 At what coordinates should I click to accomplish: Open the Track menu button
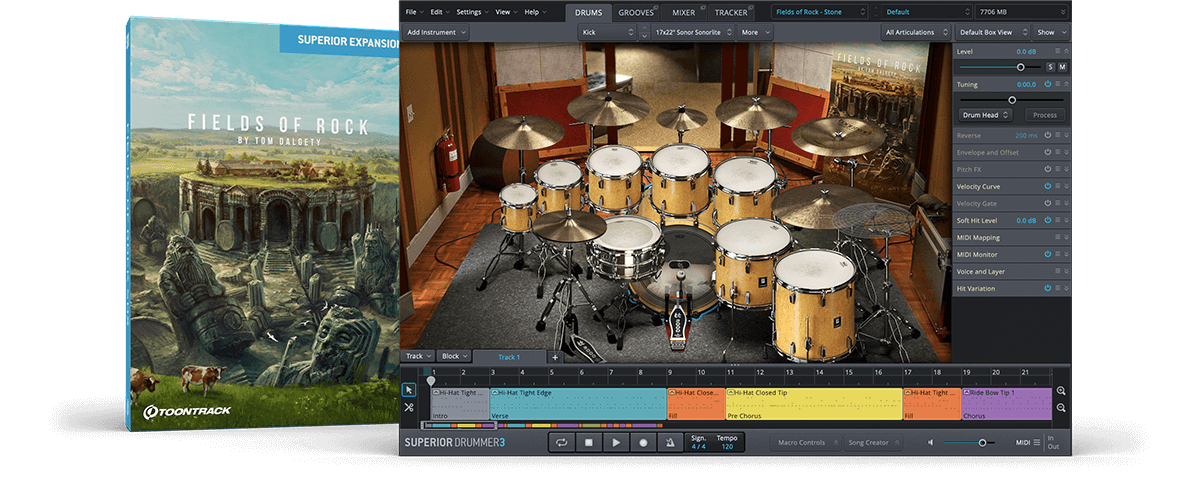click(x=418, y=356)
